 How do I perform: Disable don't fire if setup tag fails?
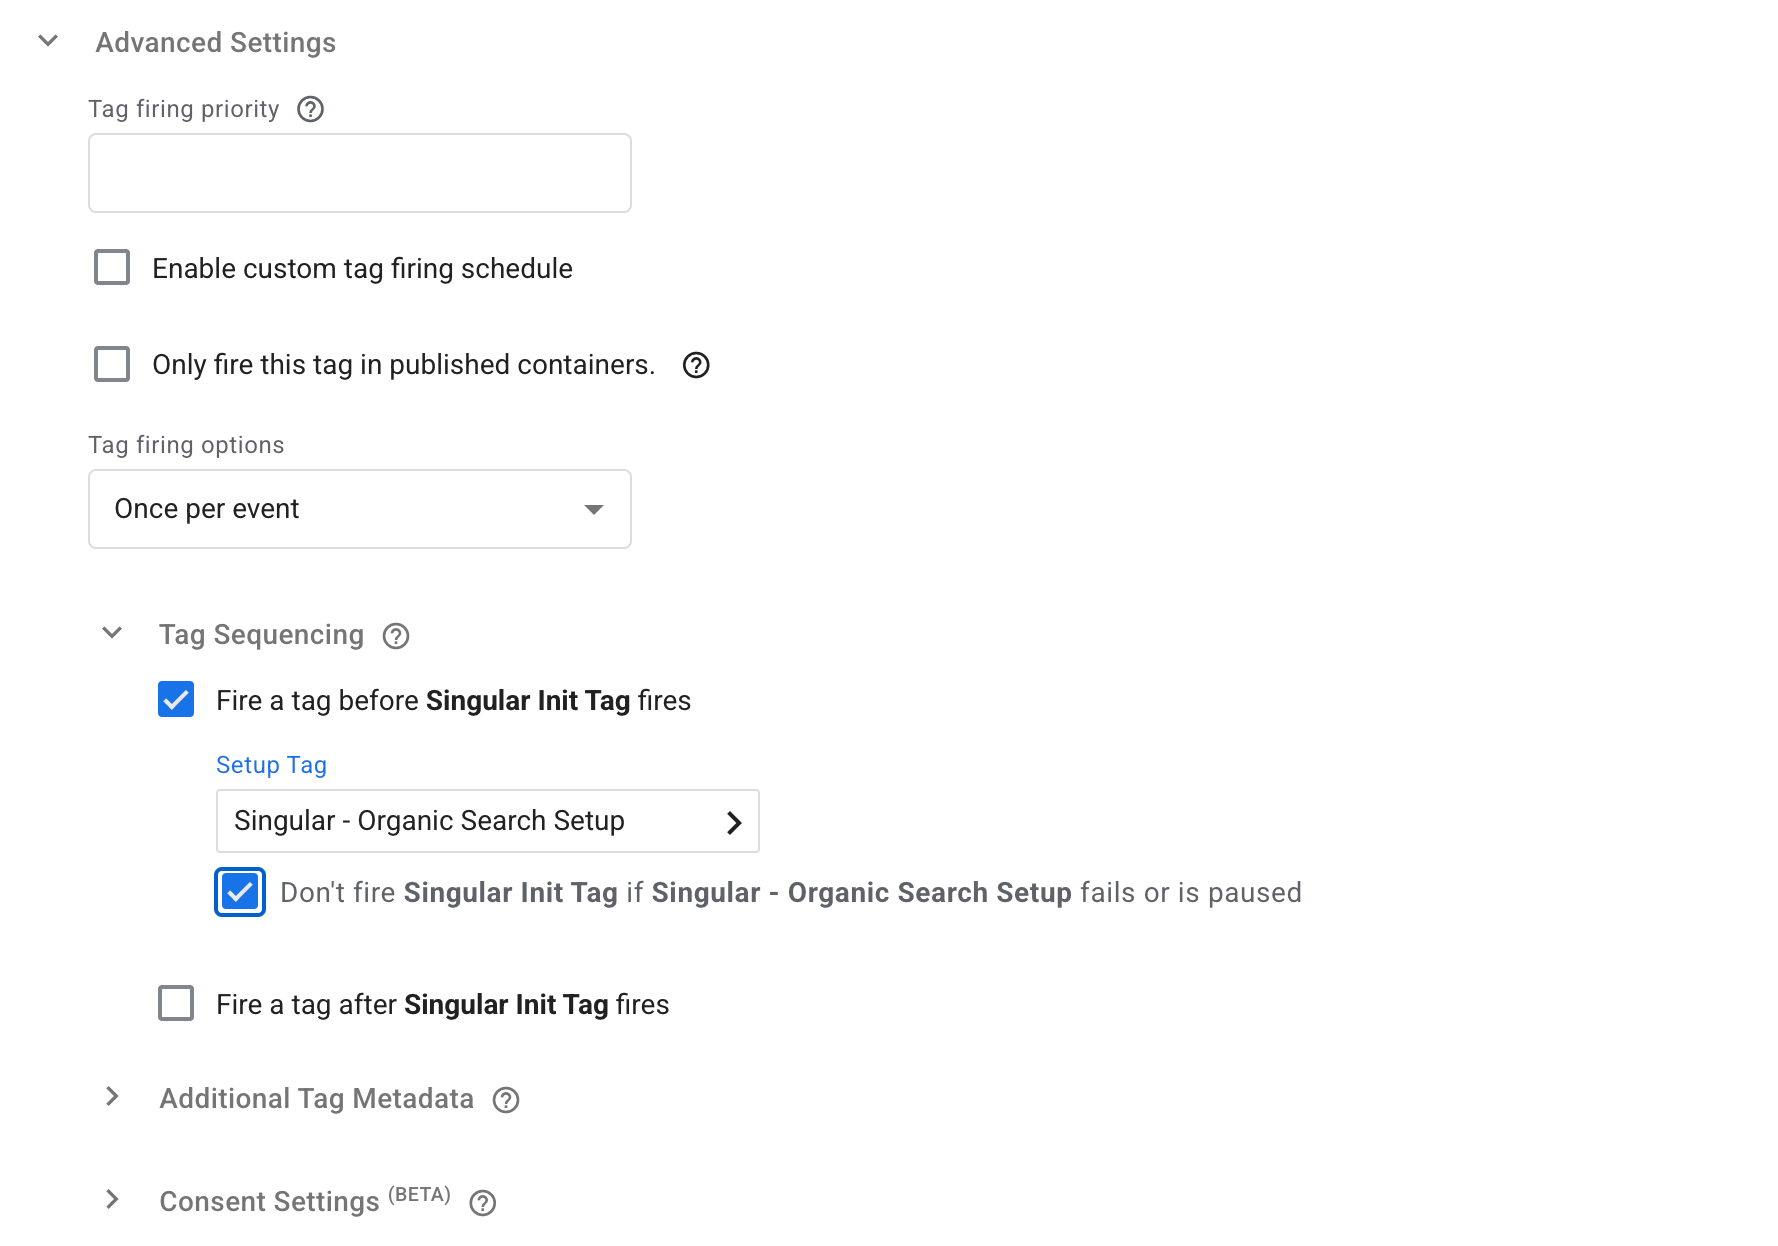pos(239,892)
